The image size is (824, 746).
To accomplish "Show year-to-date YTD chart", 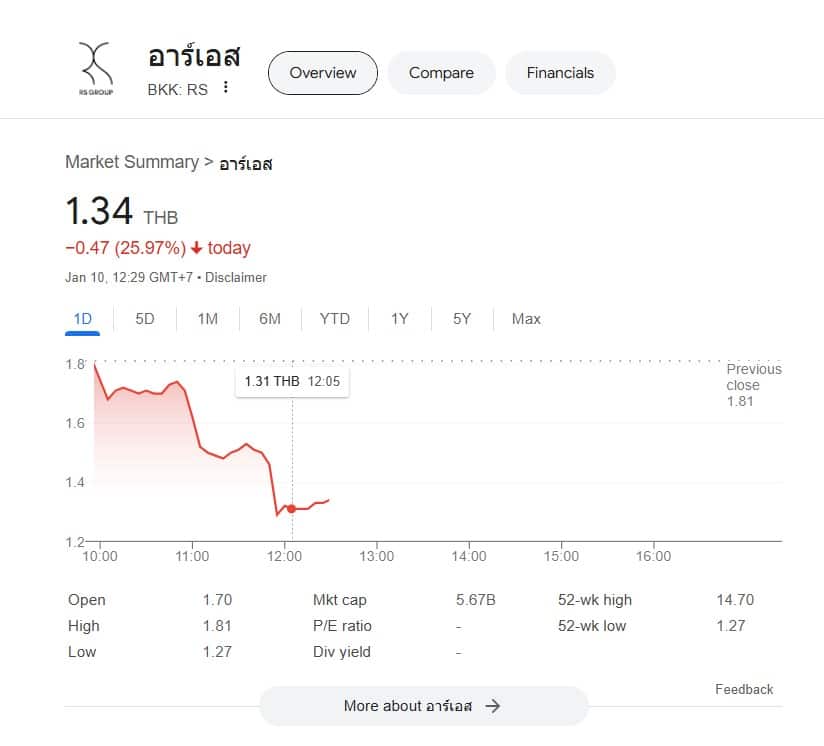I will click(335, 319).
